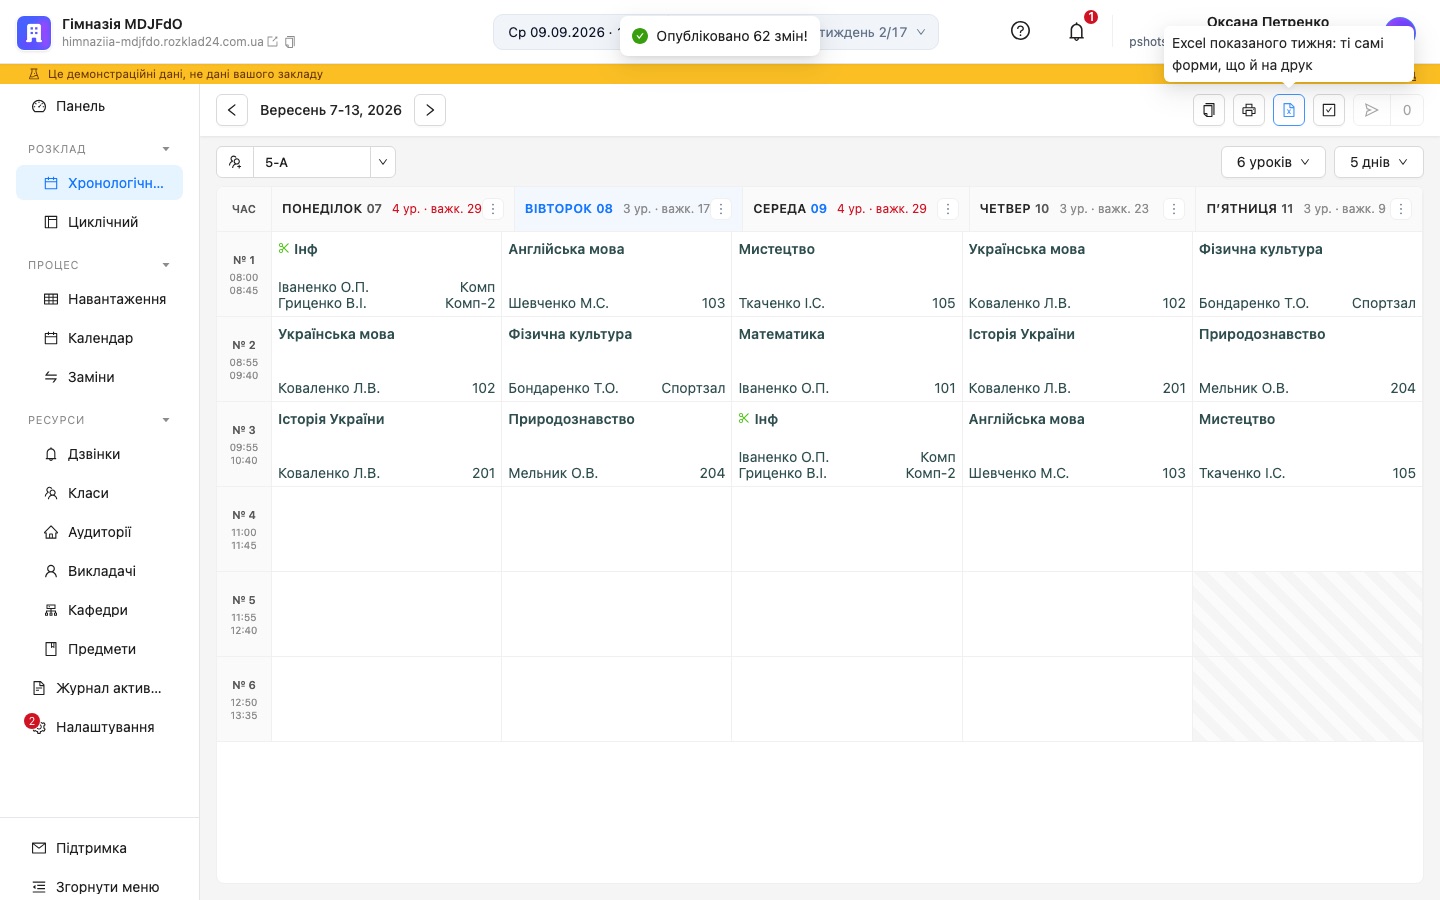Open Навантаження page

pyautogui.click(x=99, y=299)
